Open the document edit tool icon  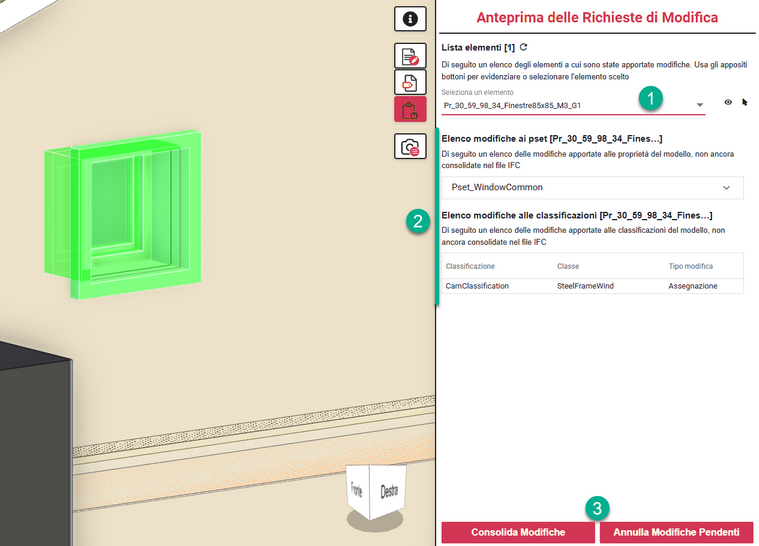click(410, 56)
